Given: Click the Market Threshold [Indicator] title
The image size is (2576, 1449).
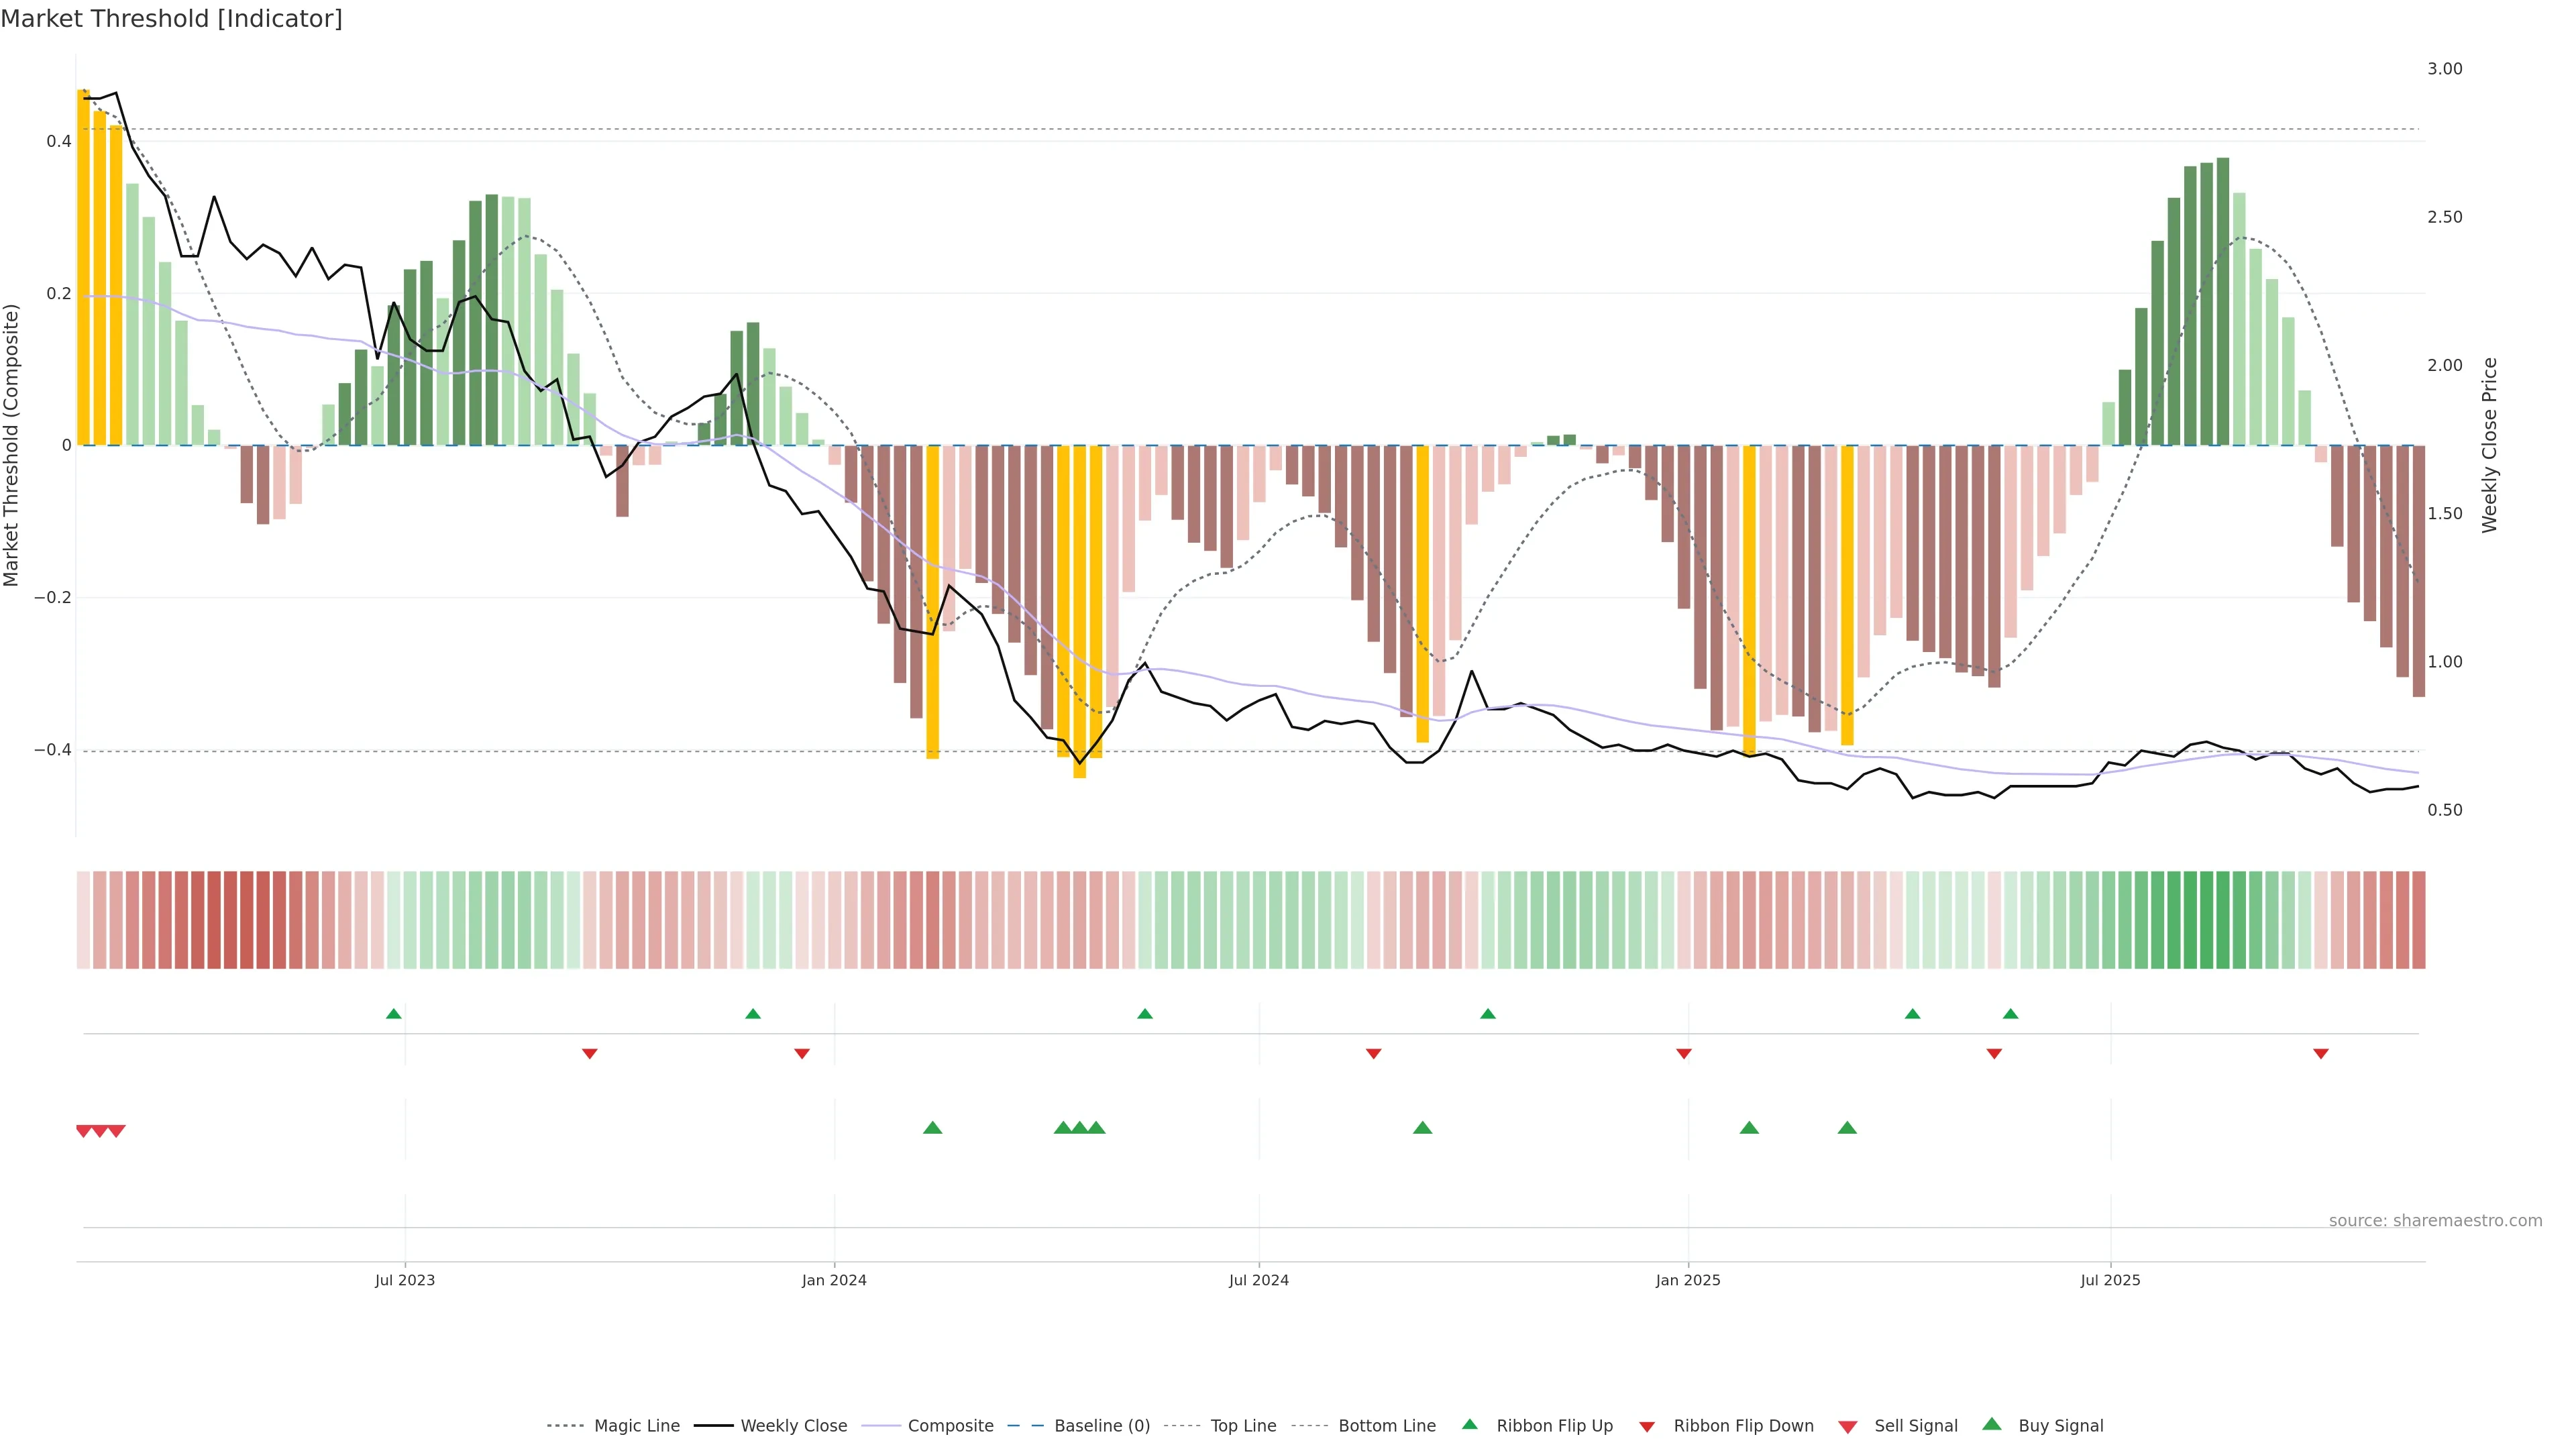Looking at the screenshot, I should pos(171,19).
